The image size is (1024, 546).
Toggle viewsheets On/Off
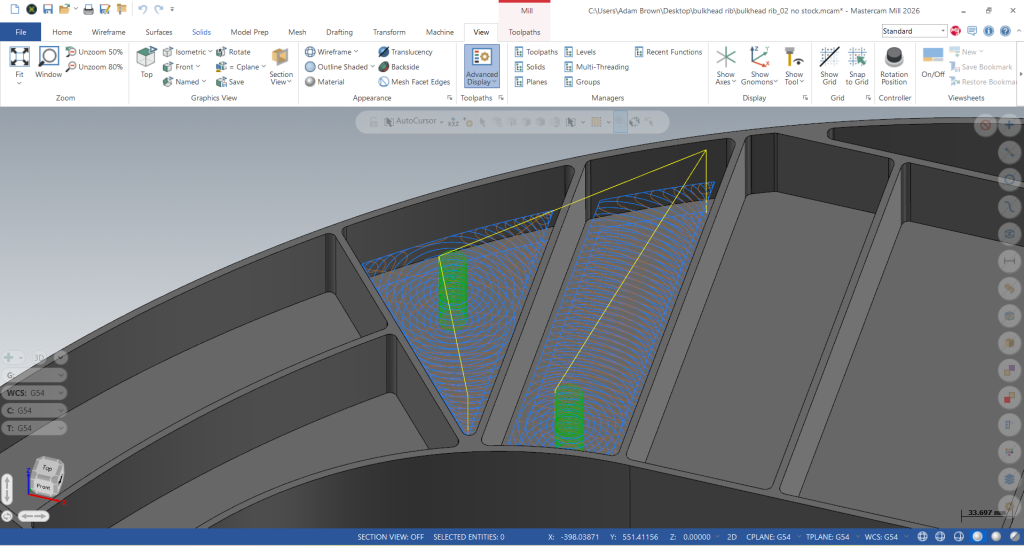coord(933,63)
